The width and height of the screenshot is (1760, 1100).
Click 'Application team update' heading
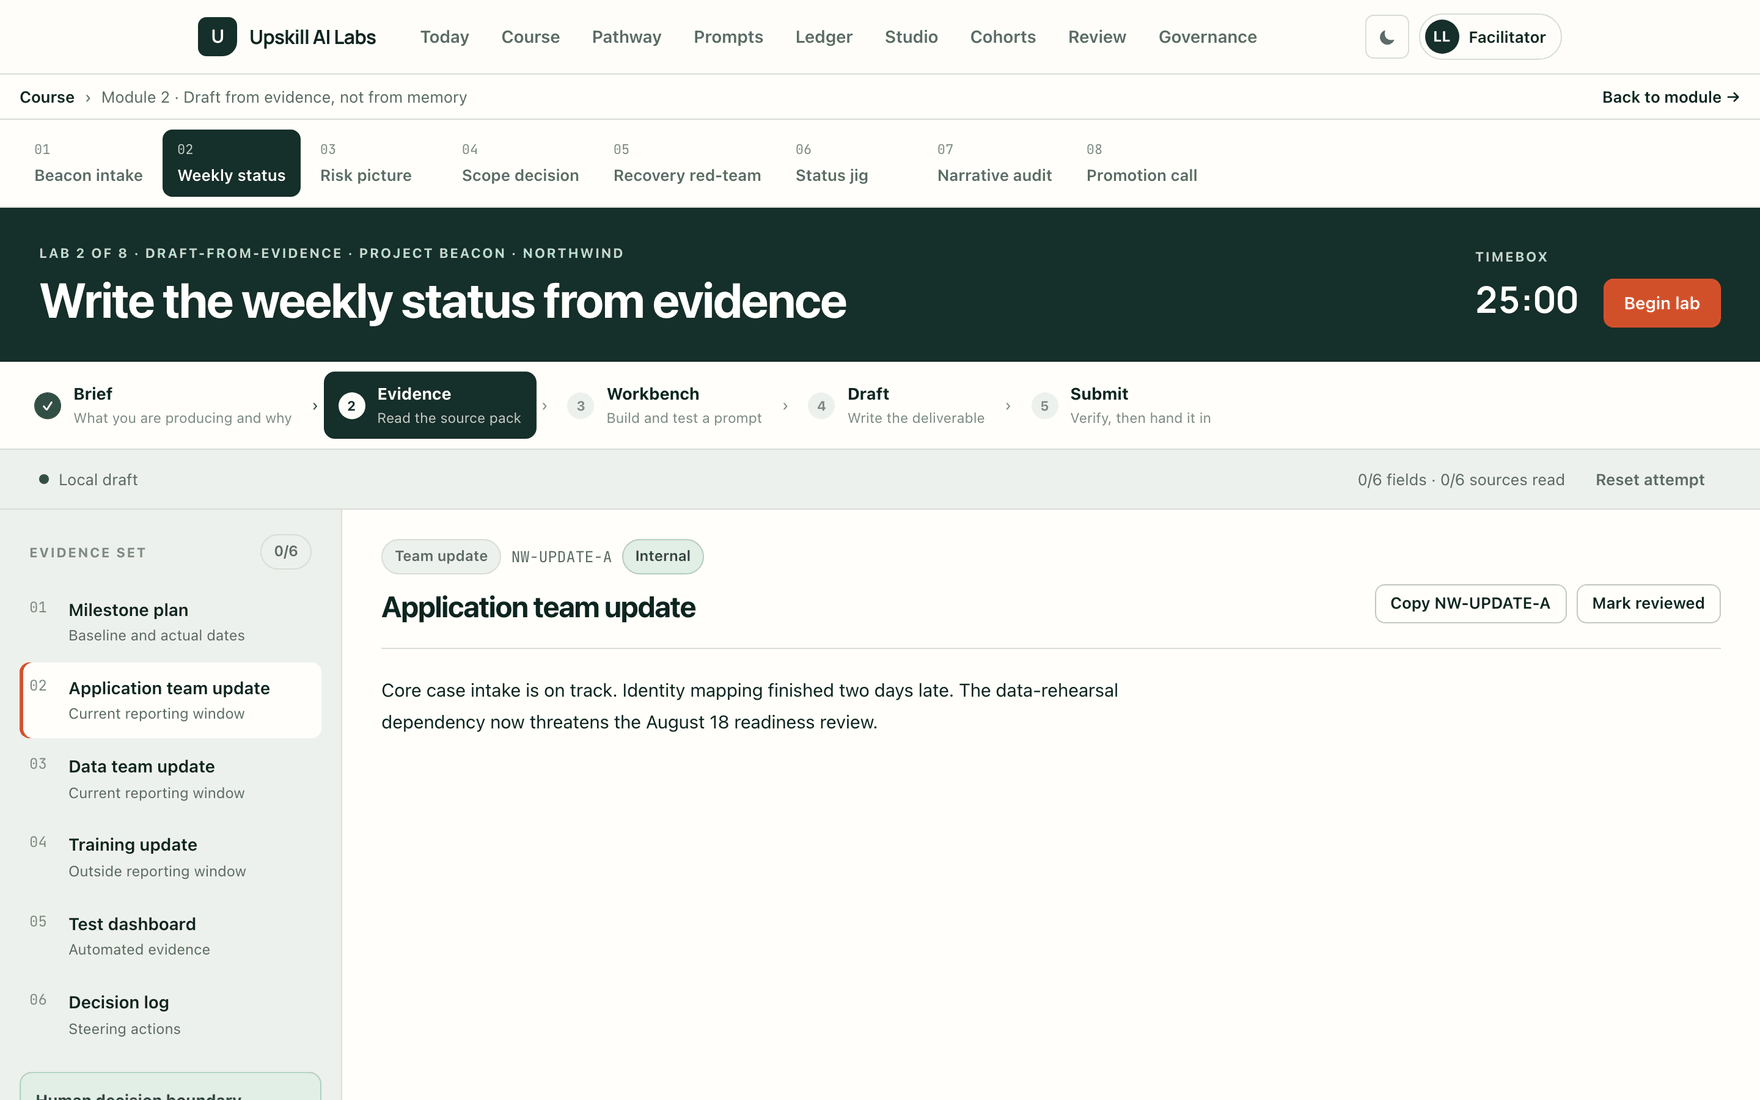click(x=538, y=607)
